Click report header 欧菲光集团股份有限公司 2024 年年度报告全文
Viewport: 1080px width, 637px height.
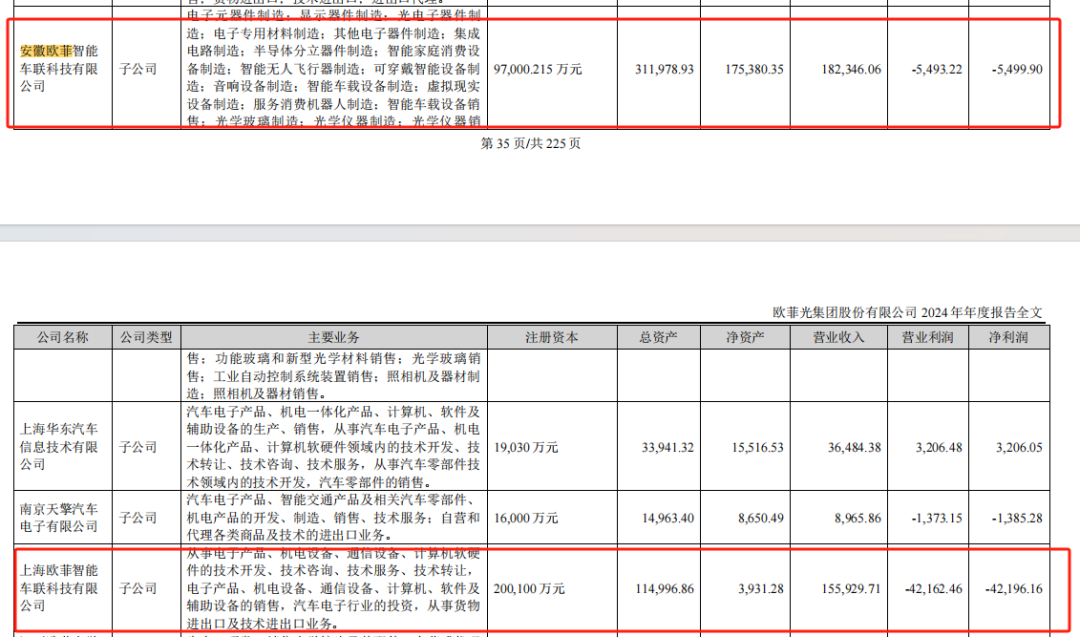[x=907, y=312]
